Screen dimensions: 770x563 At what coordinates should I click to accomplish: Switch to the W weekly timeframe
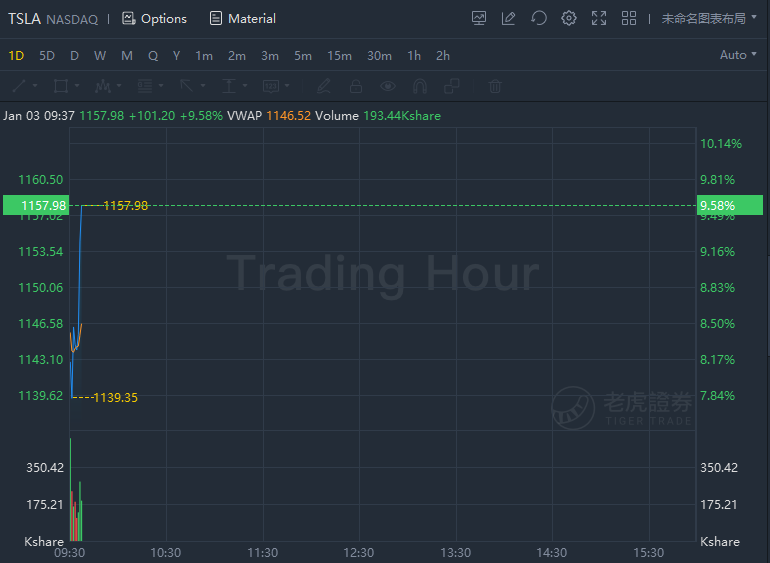click(100, 56)
